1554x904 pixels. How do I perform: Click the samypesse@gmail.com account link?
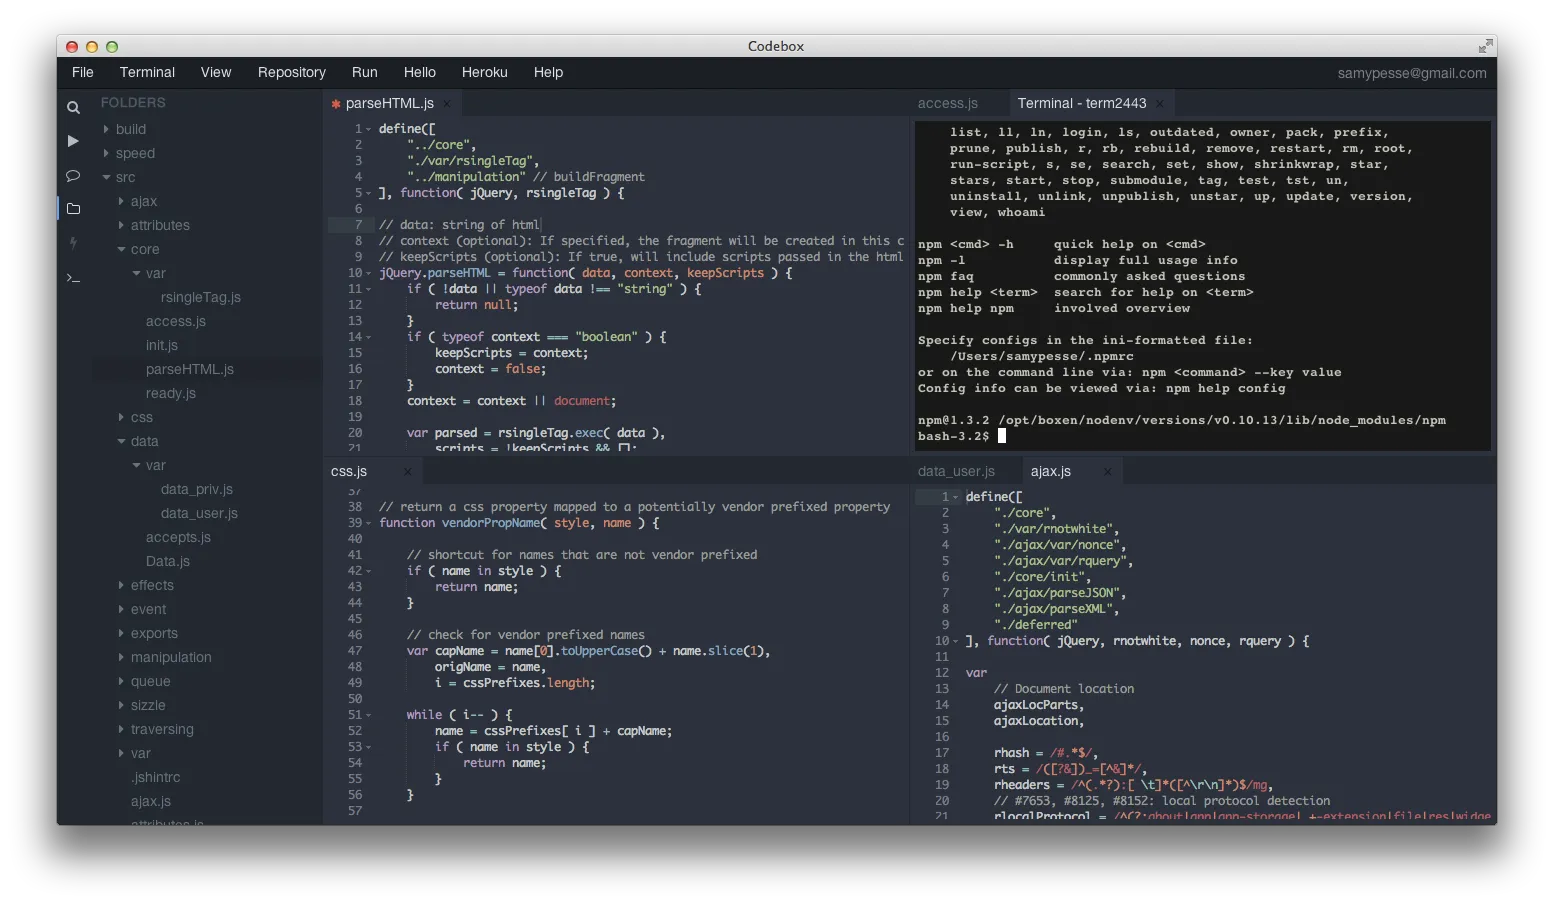(x=1411, y=73)
